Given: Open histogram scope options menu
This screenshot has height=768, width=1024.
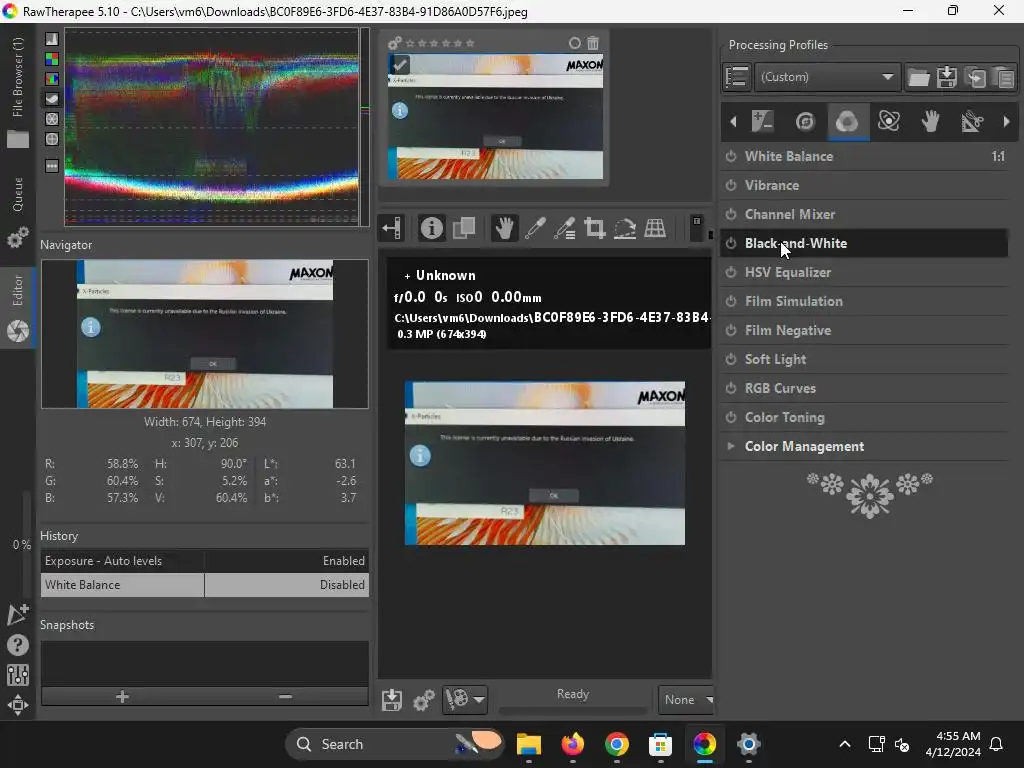Looking at the screenshot, I should click(x=52, y=167).
